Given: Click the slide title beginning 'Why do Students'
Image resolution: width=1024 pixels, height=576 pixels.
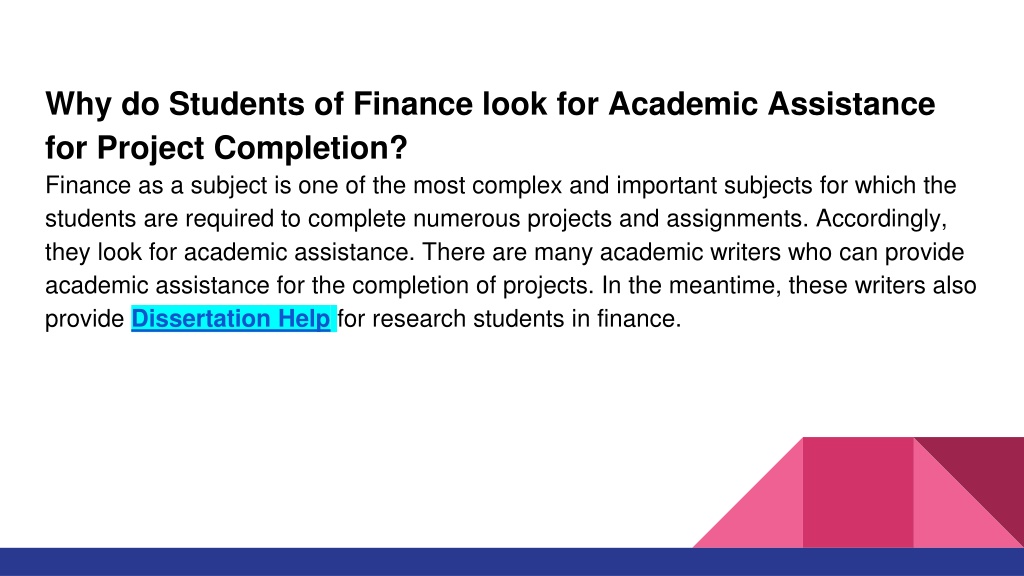Looking at the screenshot, I should [x=490, y=125].
